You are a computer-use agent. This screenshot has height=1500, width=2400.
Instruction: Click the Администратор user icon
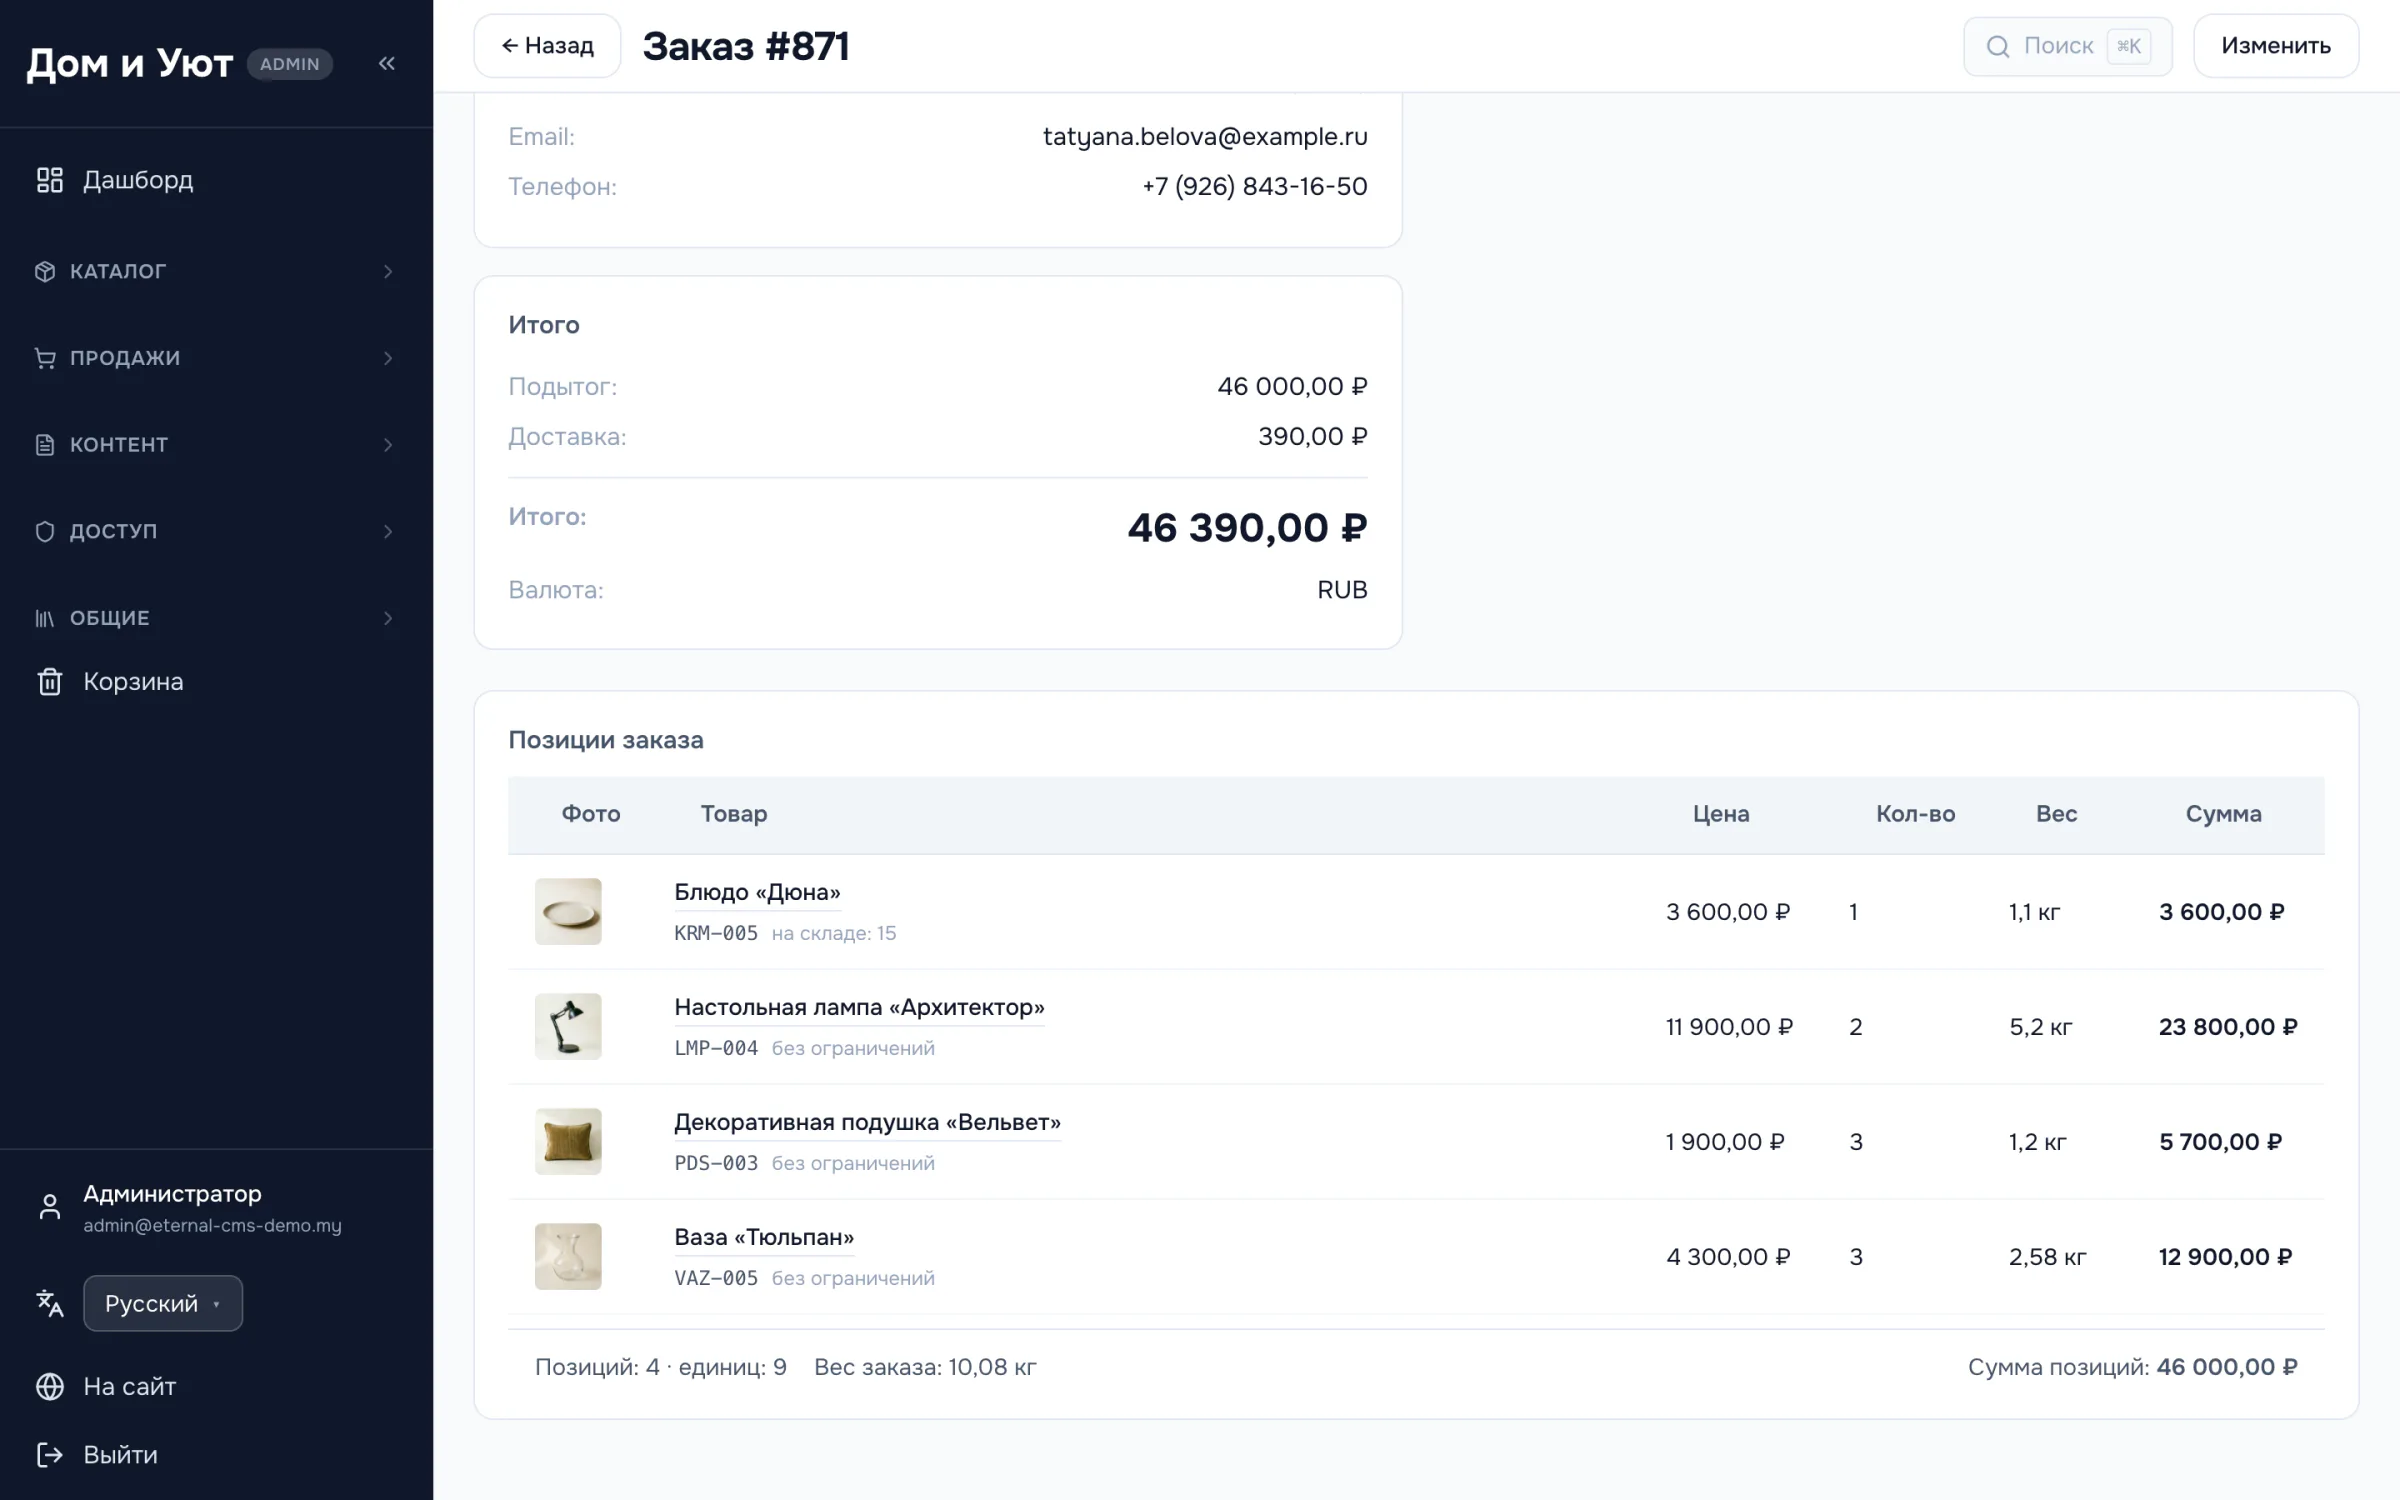click(49, 1207)
